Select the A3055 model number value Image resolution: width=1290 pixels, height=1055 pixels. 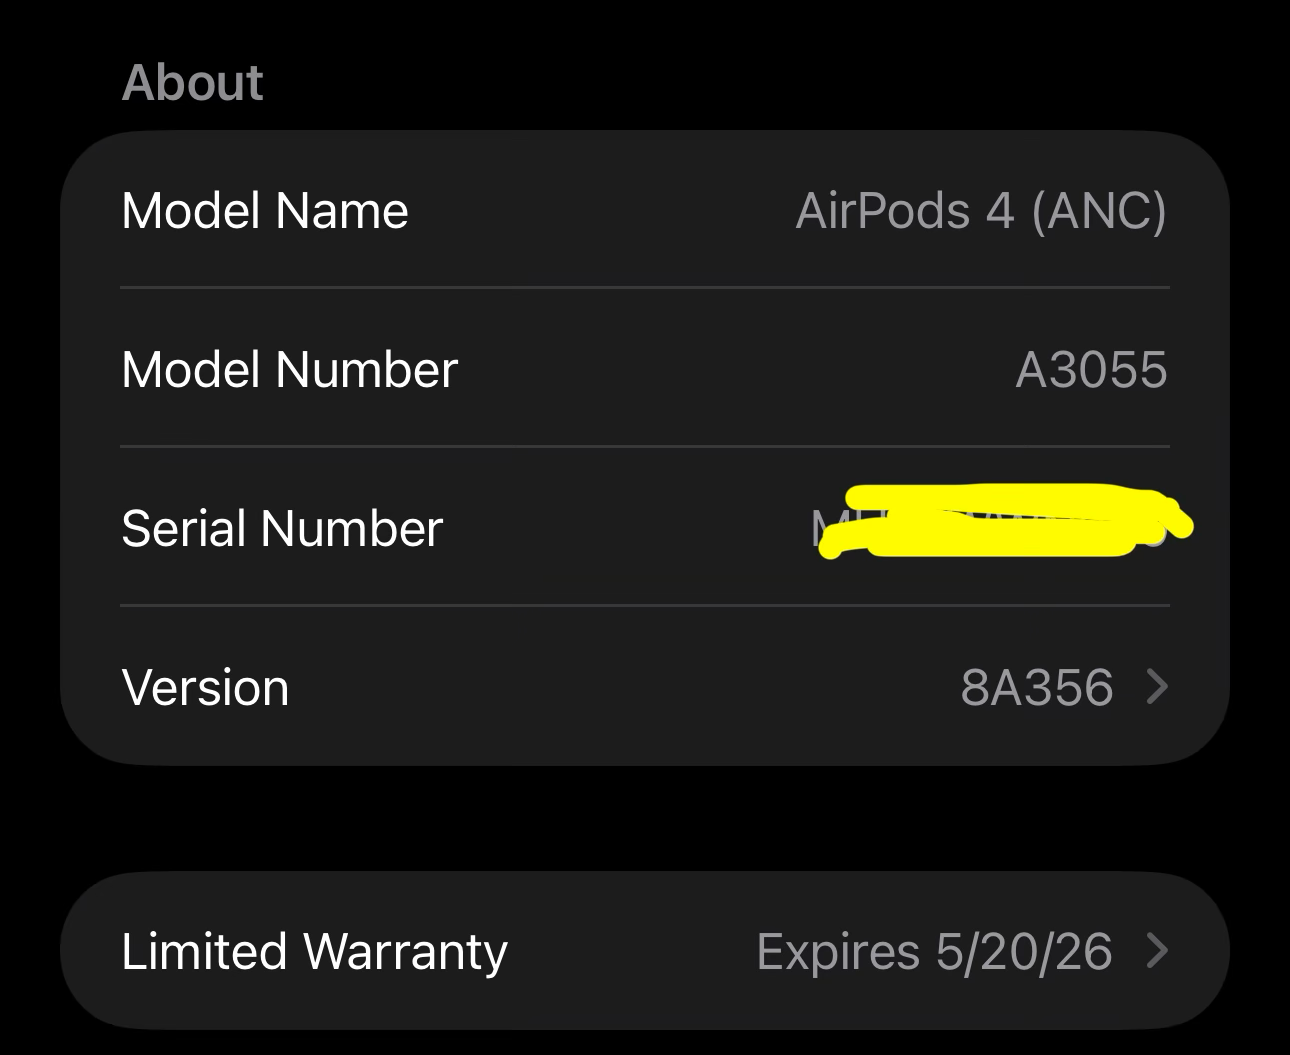[x=1091, y=370]
